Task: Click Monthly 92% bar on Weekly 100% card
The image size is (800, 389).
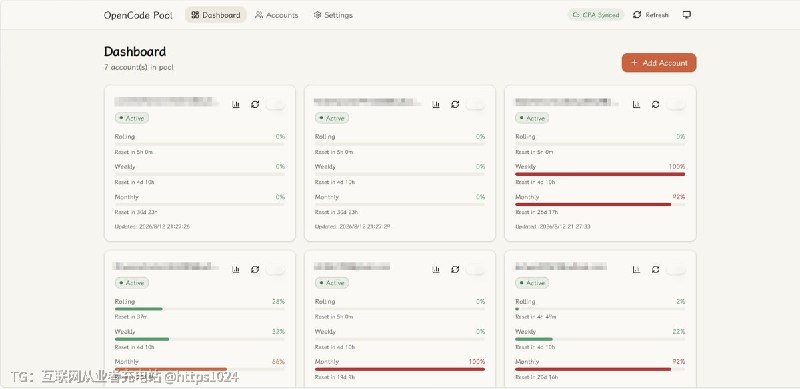Action: pyautogui.click(x=593, y=204)
